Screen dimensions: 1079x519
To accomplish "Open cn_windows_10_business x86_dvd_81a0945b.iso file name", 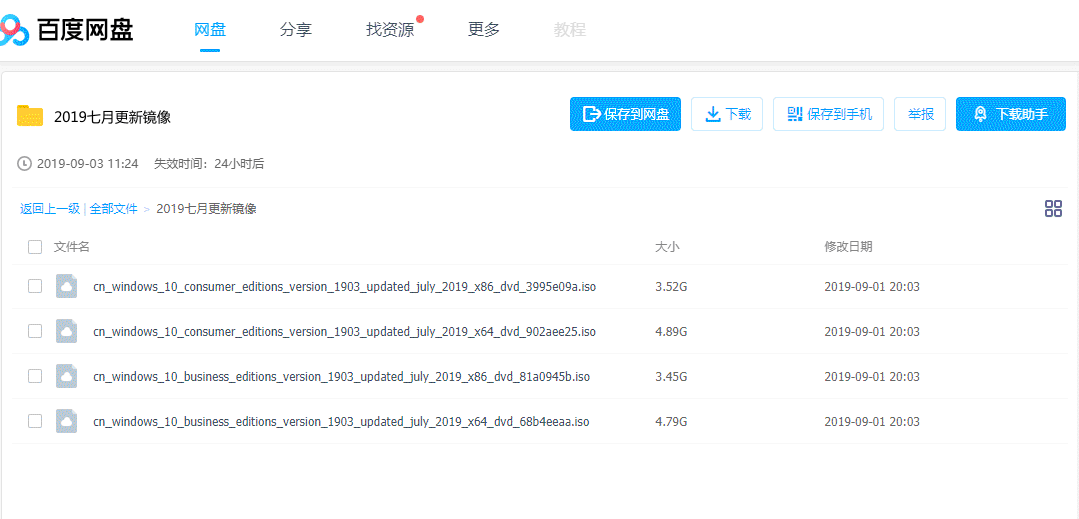I will click(x=341, y=377).
